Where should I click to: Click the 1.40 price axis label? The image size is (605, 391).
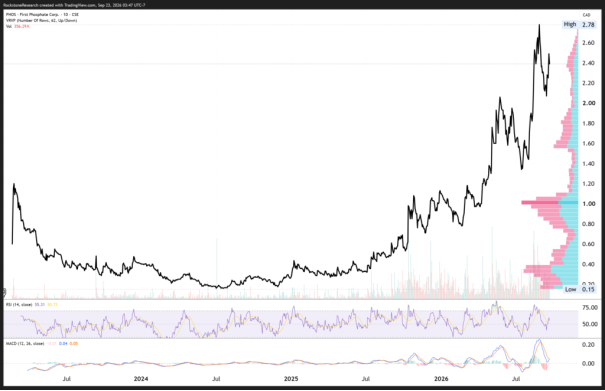click(x=588, y=164)
